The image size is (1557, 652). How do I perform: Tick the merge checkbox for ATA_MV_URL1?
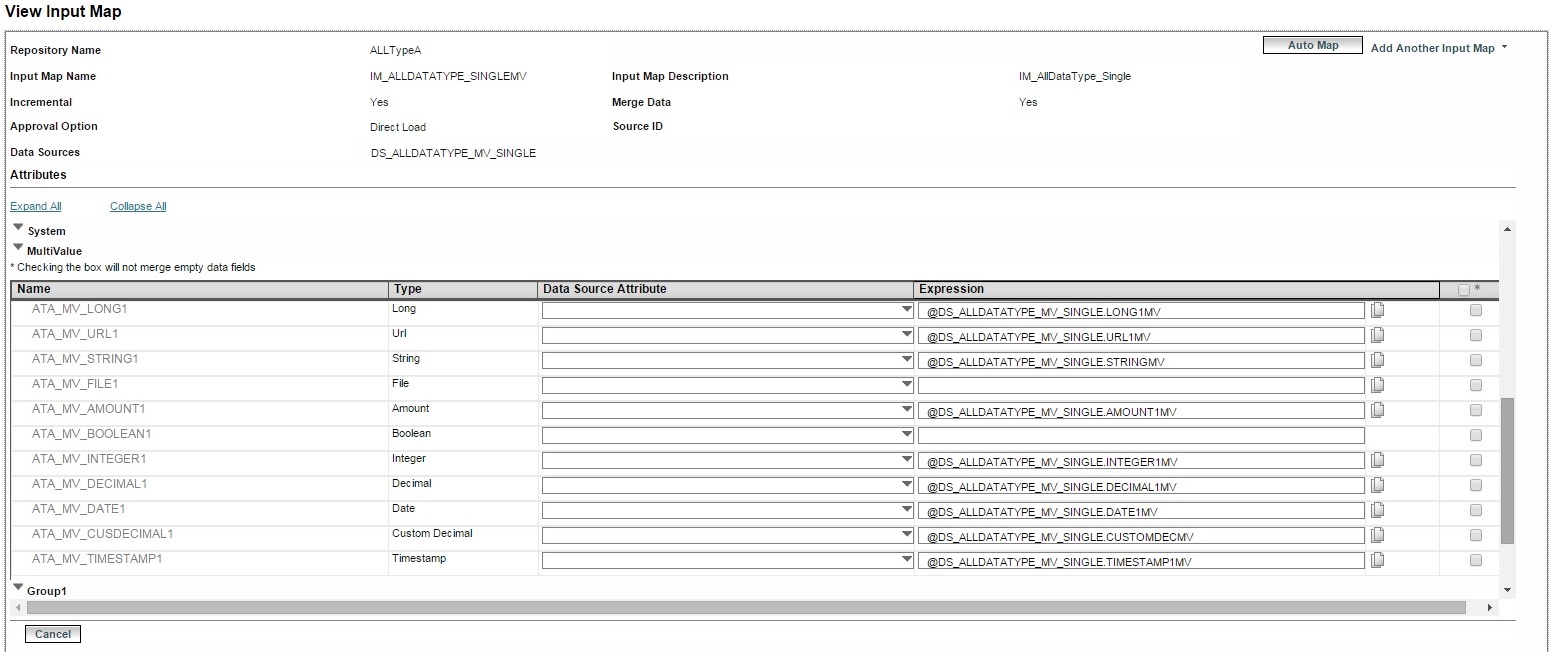coord(1476,335)
